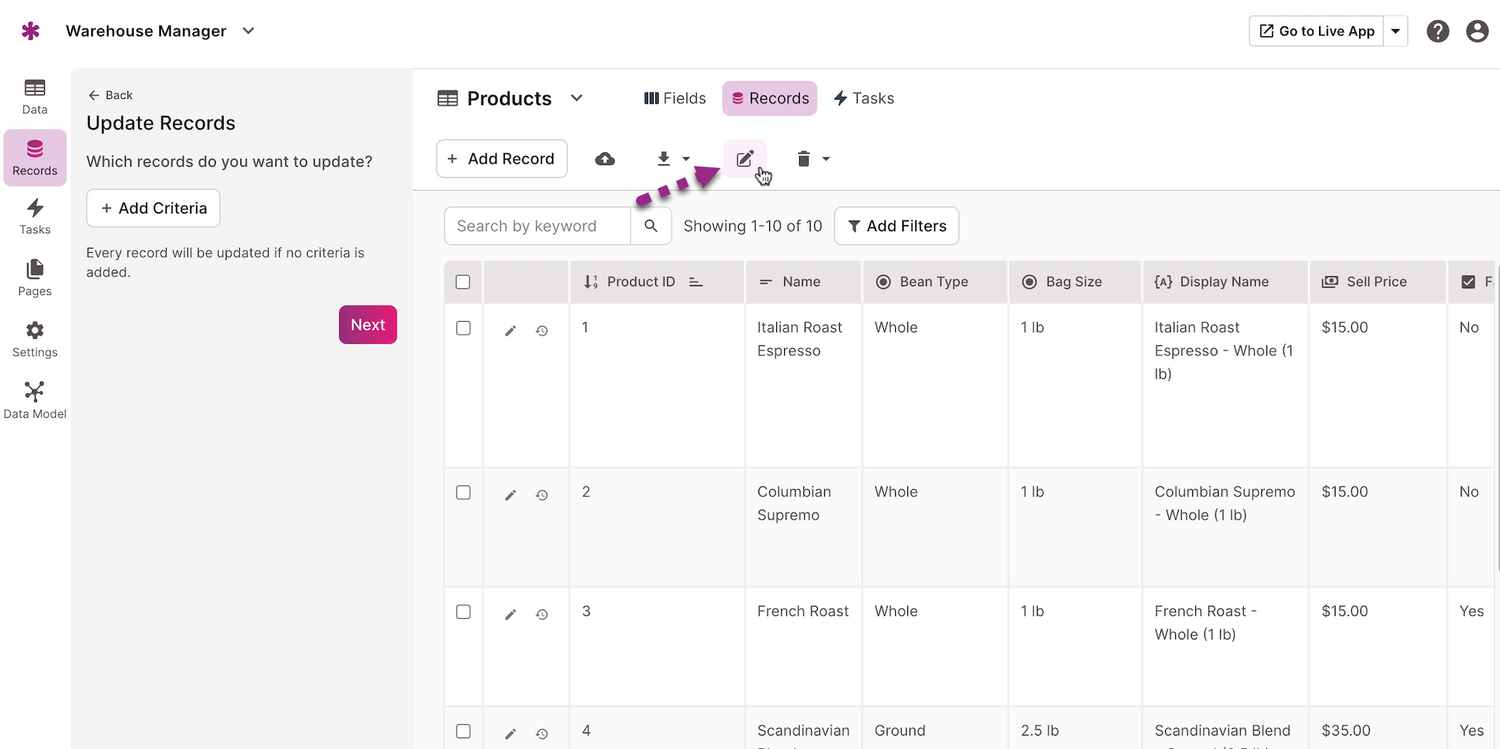The image size is (1500, 749).
Task: Open Data Model in the sidebar
Action: click(x=35, y=399)
